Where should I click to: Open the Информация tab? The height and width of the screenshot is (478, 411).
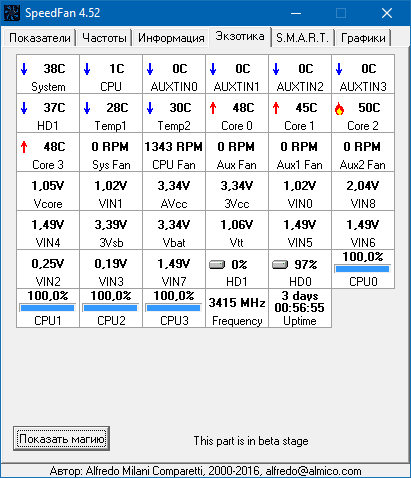point(171,38)
